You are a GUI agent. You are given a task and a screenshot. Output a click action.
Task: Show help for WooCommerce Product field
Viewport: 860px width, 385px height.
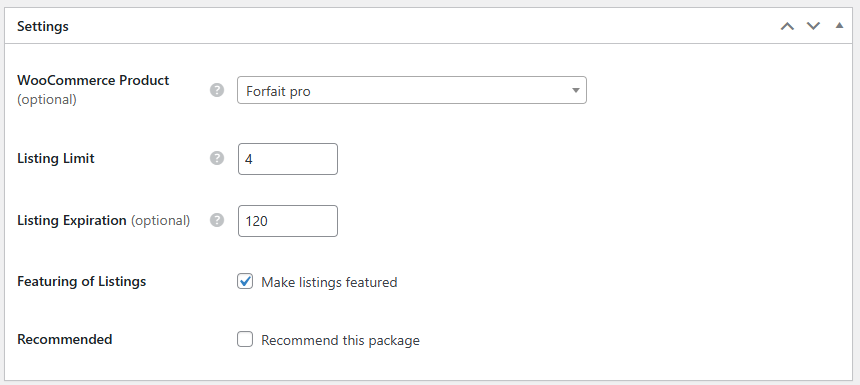(217, 90)
